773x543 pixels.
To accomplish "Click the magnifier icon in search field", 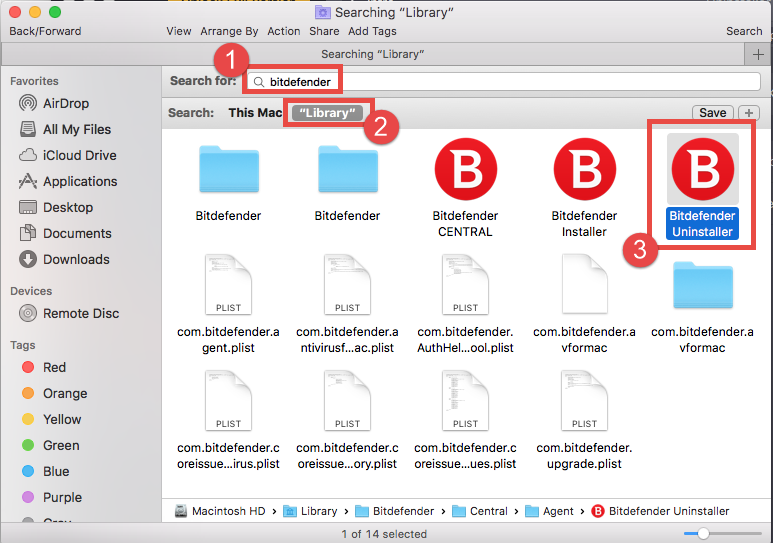I will (x=259, y=82).
